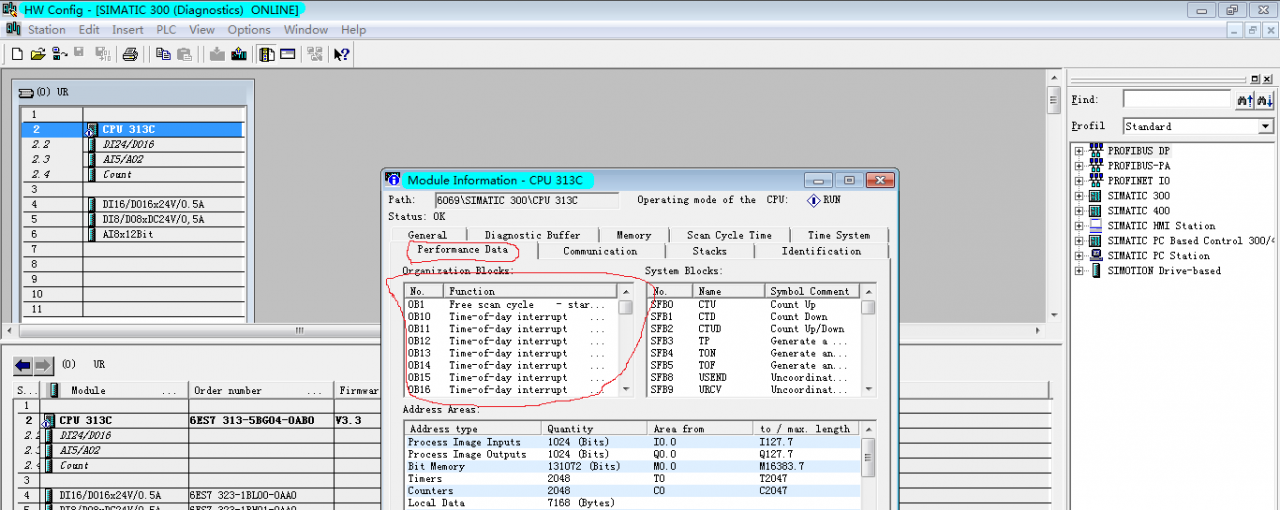Image resolution: width=1280 pixels, height=510 pixels.
Task: Open the PLC menu
Action: click(x=166, y=30)
